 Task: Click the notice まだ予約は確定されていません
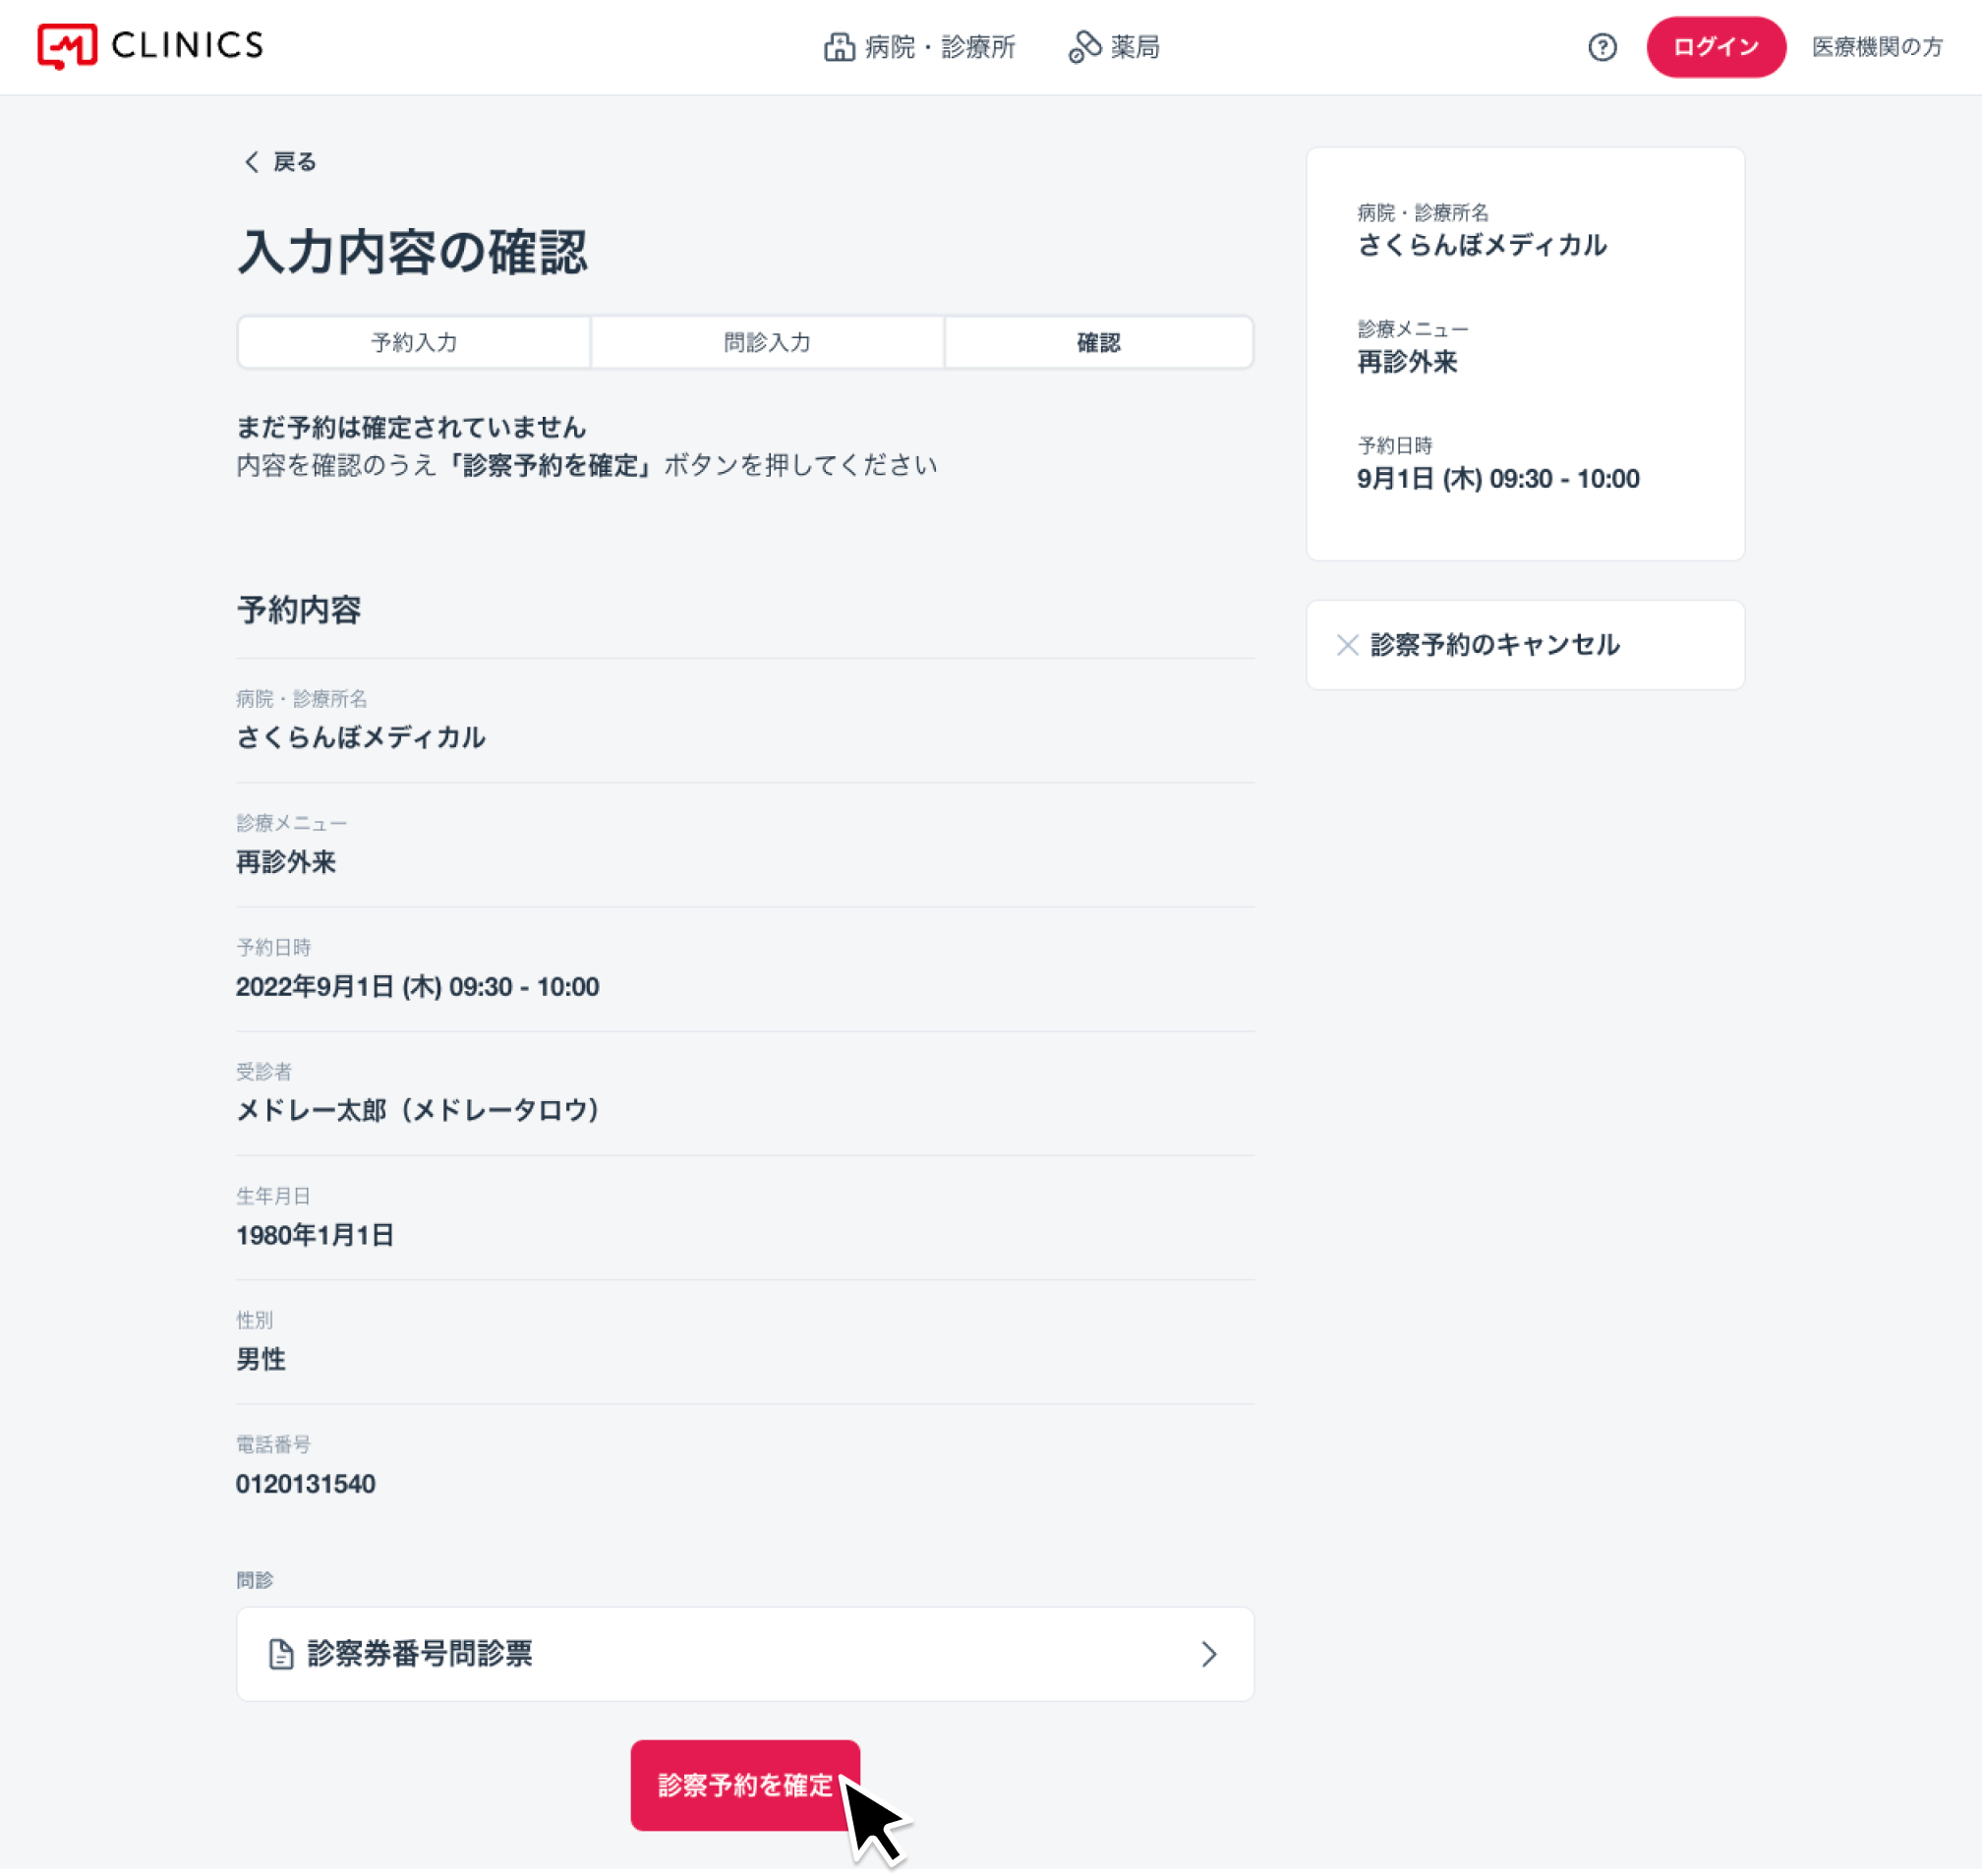pos(411,428)
